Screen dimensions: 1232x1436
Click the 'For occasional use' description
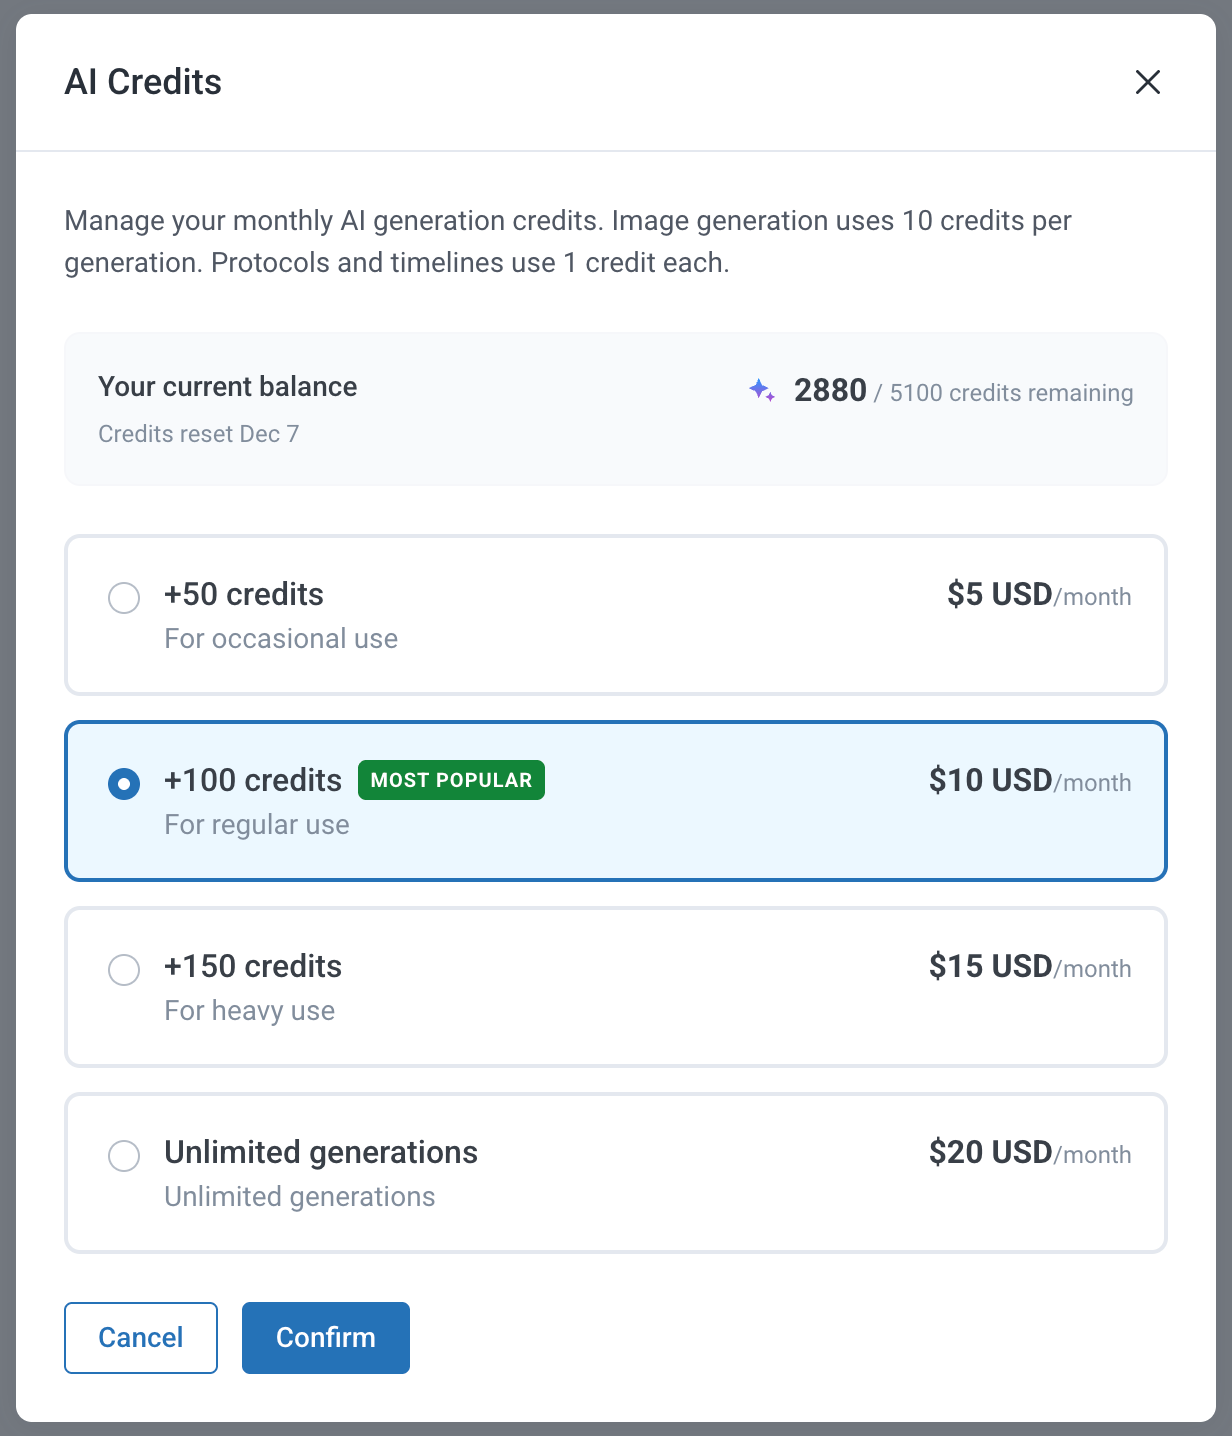(x=281, y=639)
